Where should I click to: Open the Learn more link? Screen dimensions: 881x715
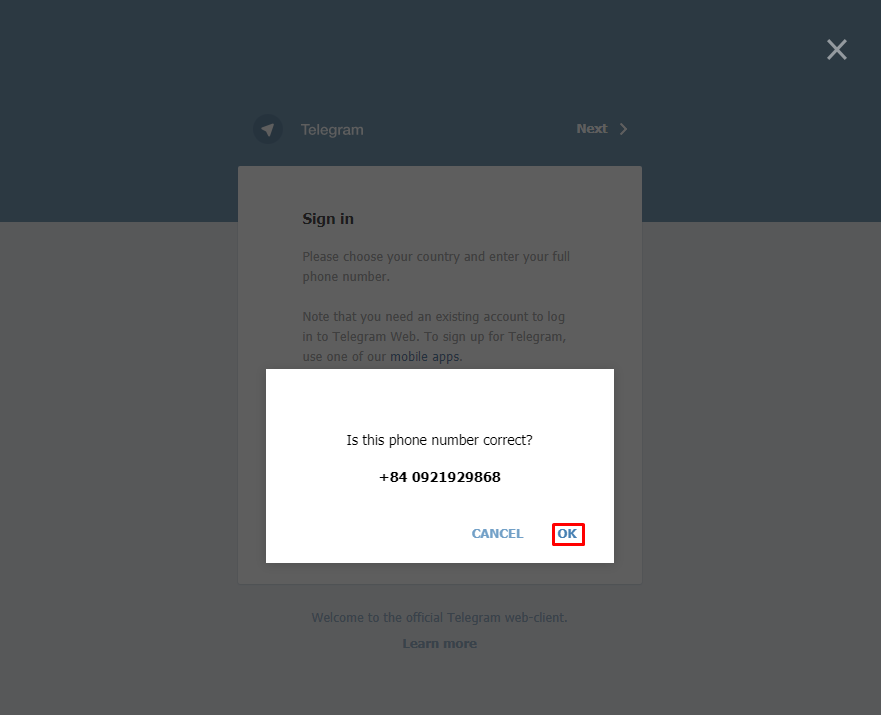pos(439,644)
